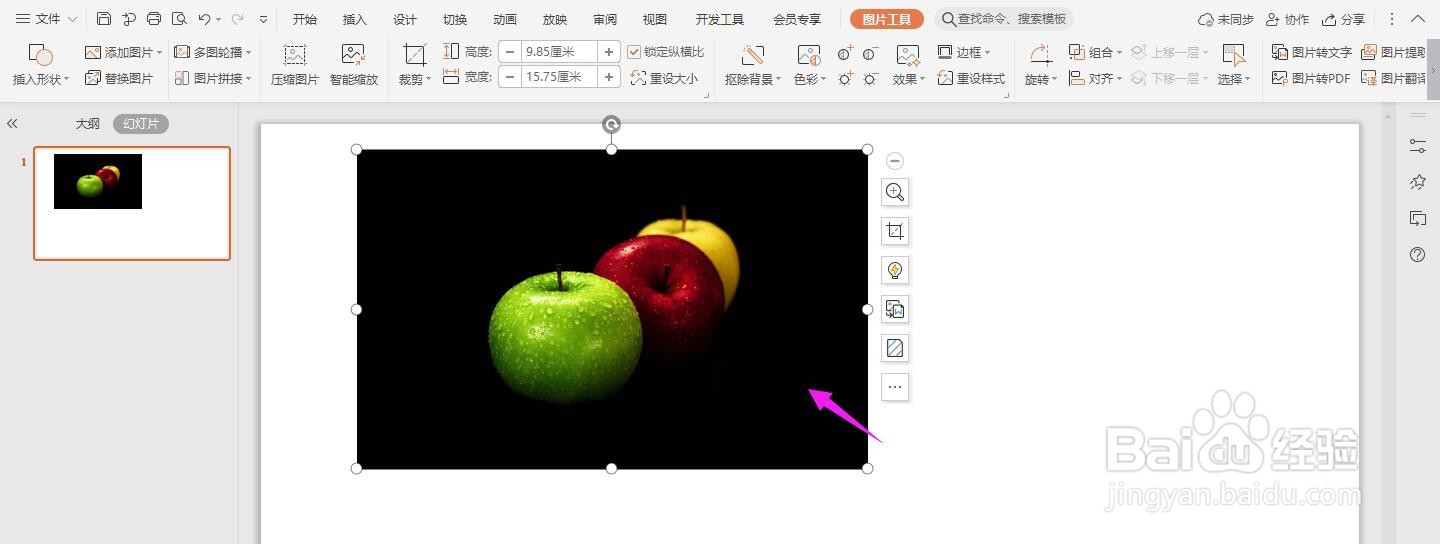Expand Border (边框) dropdown
The height and width of the screenshot is (544, 1440).
(x=987, y=52)
